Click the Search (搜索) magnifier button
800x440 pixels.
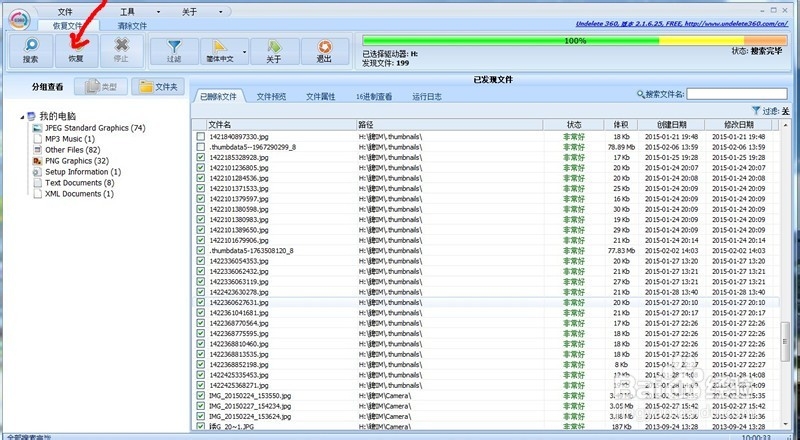click(31, 51)
